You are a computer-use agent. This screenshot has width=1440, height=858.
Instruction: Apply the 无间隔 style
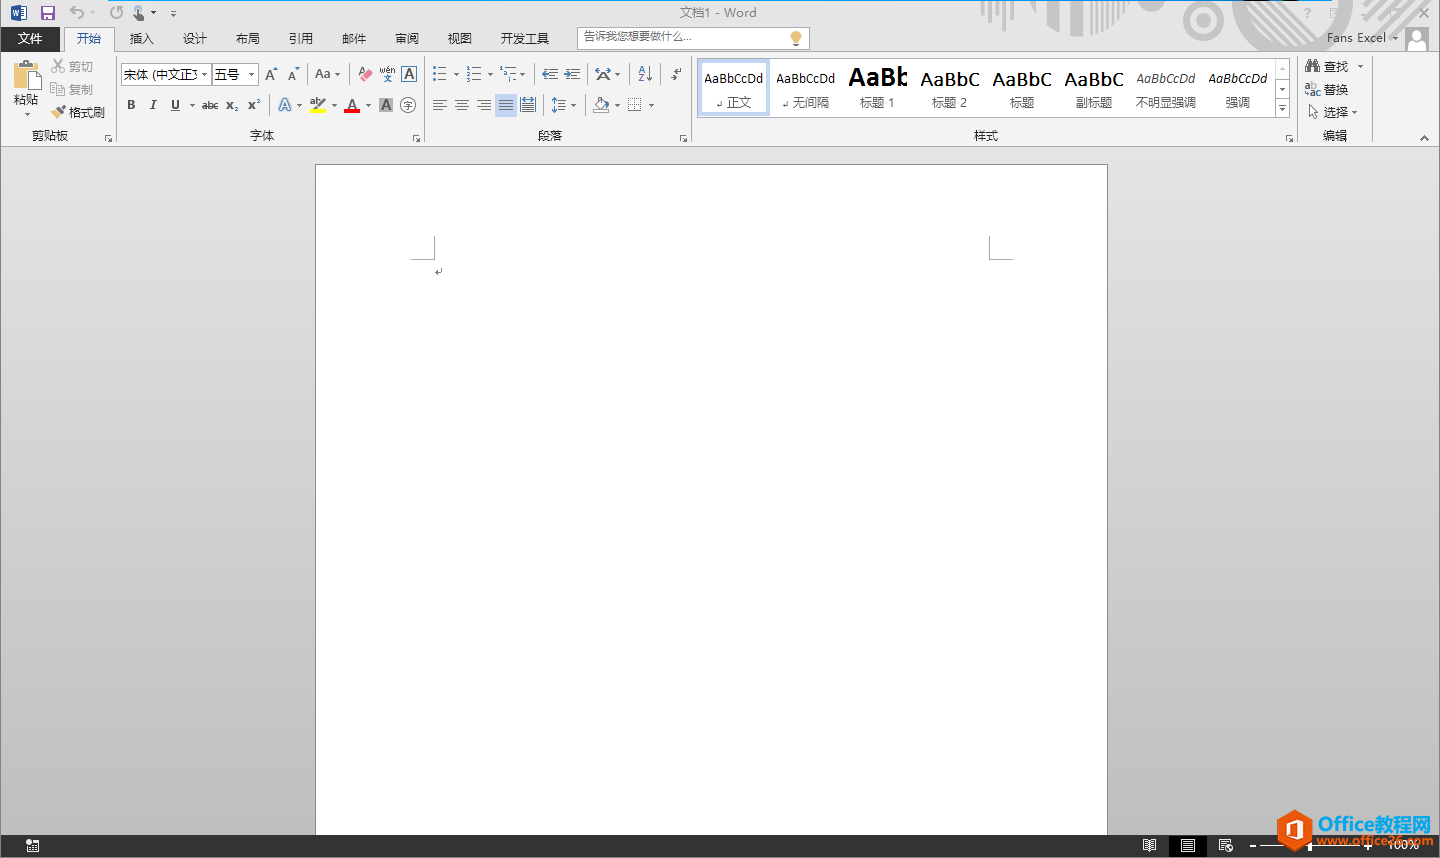click(x=806, y=88)
